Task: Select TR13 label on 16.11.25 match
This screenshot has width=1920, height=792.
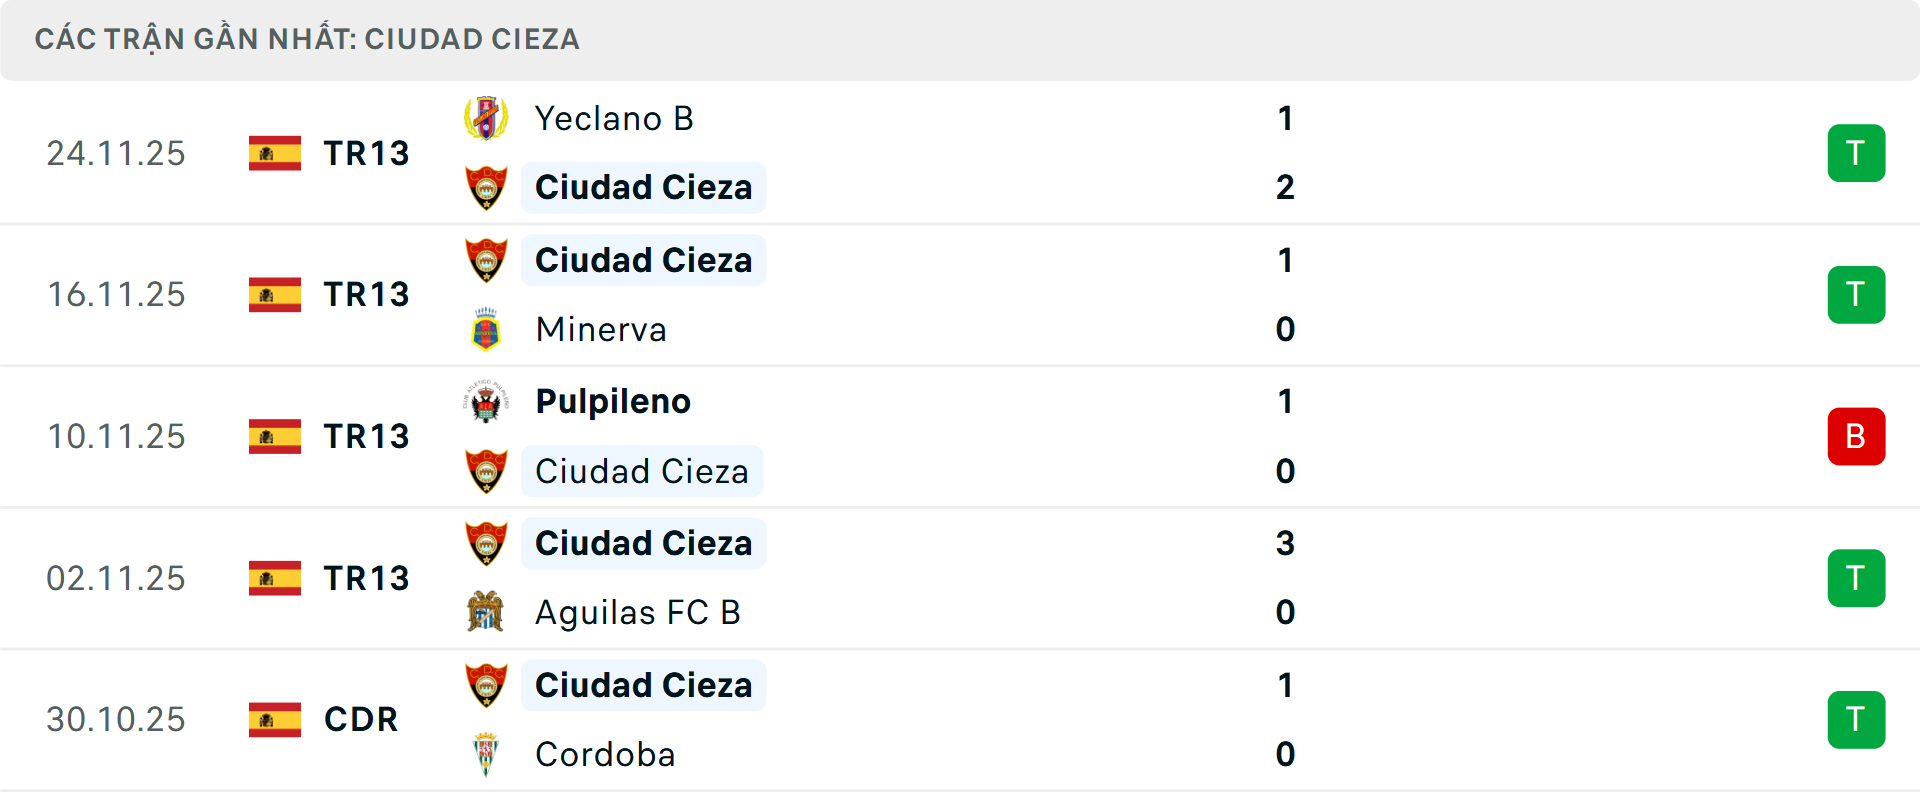Action: [366, 295]
